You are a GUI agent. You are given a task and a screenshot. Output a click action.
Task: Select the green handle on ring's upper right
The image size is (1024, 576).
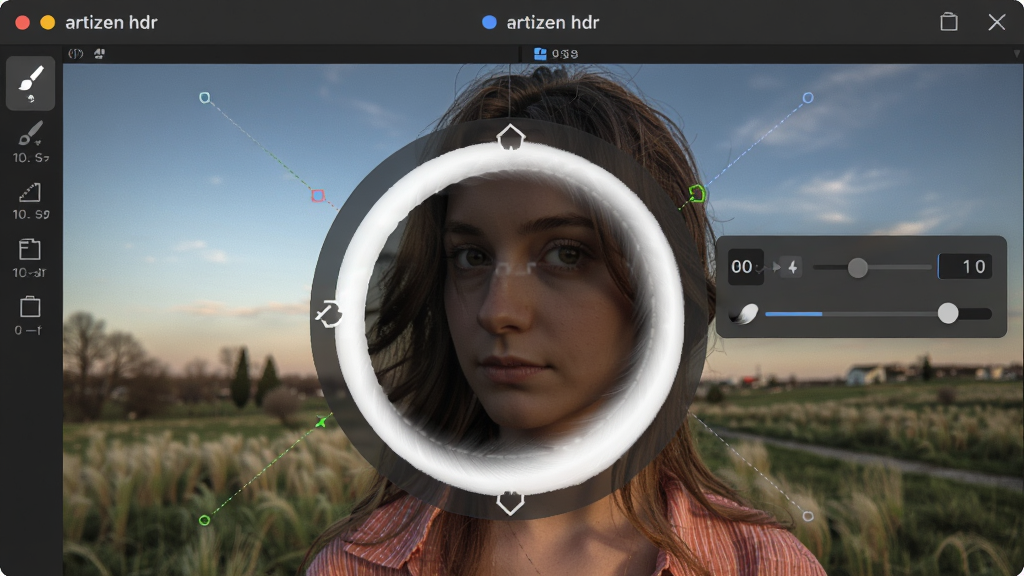pyautogui.click(x=697, y=193)
